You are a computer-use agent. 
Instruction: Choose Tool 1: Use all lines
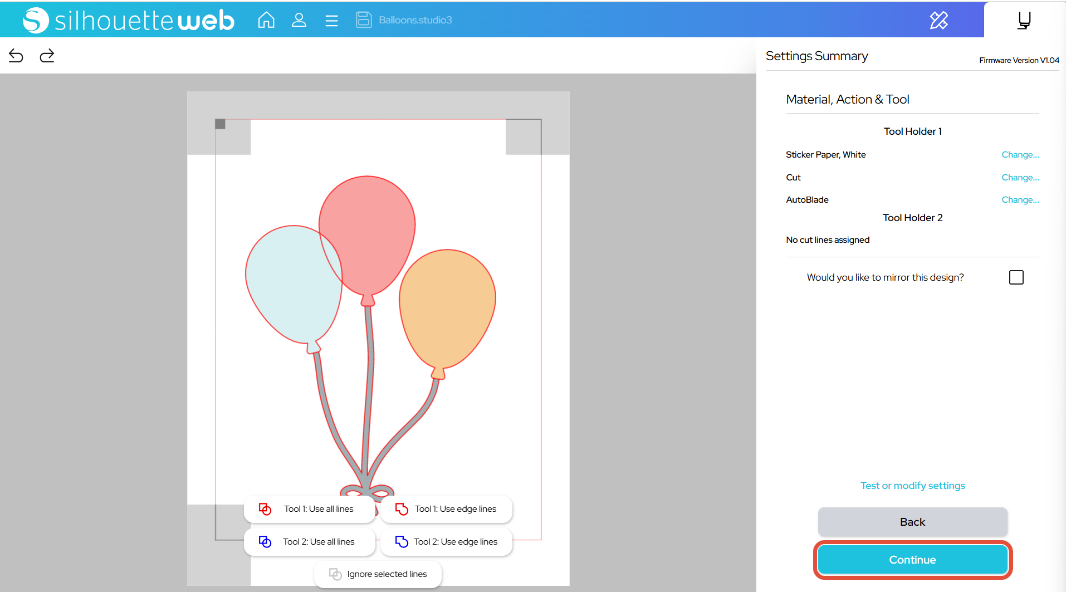click(309, 509)
